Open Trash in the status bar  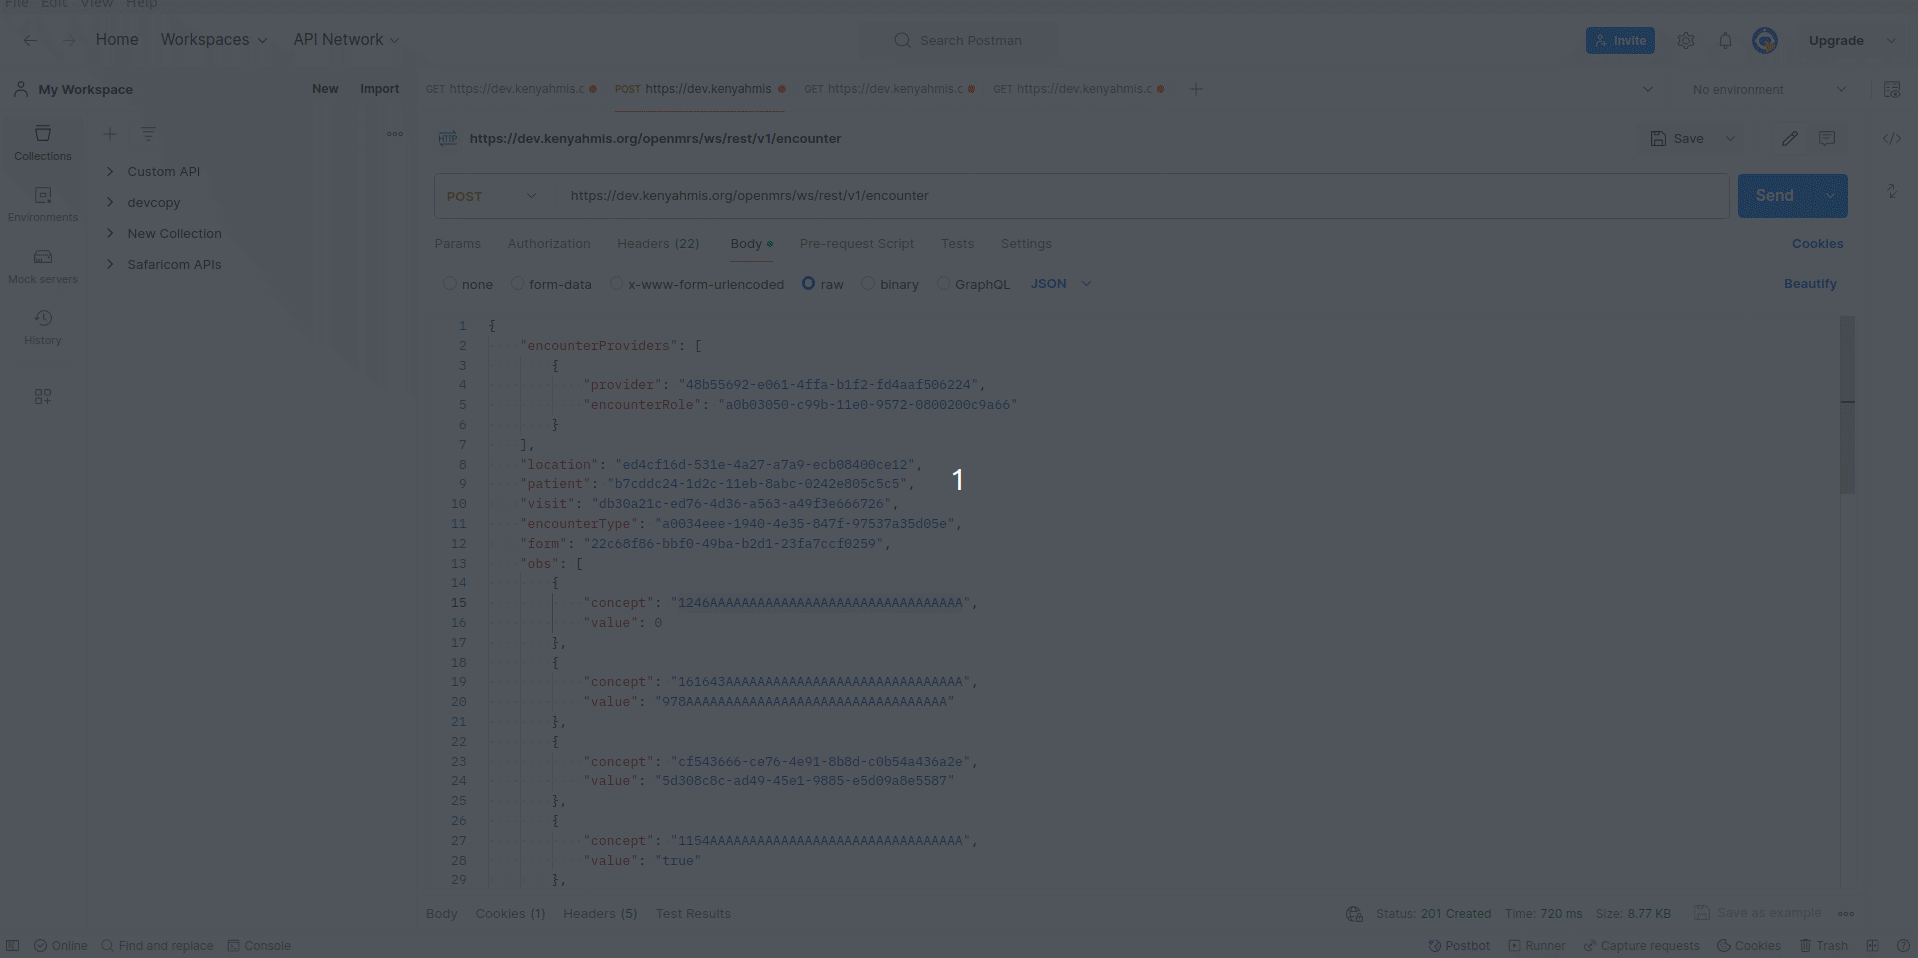(x=1824, y=946)
